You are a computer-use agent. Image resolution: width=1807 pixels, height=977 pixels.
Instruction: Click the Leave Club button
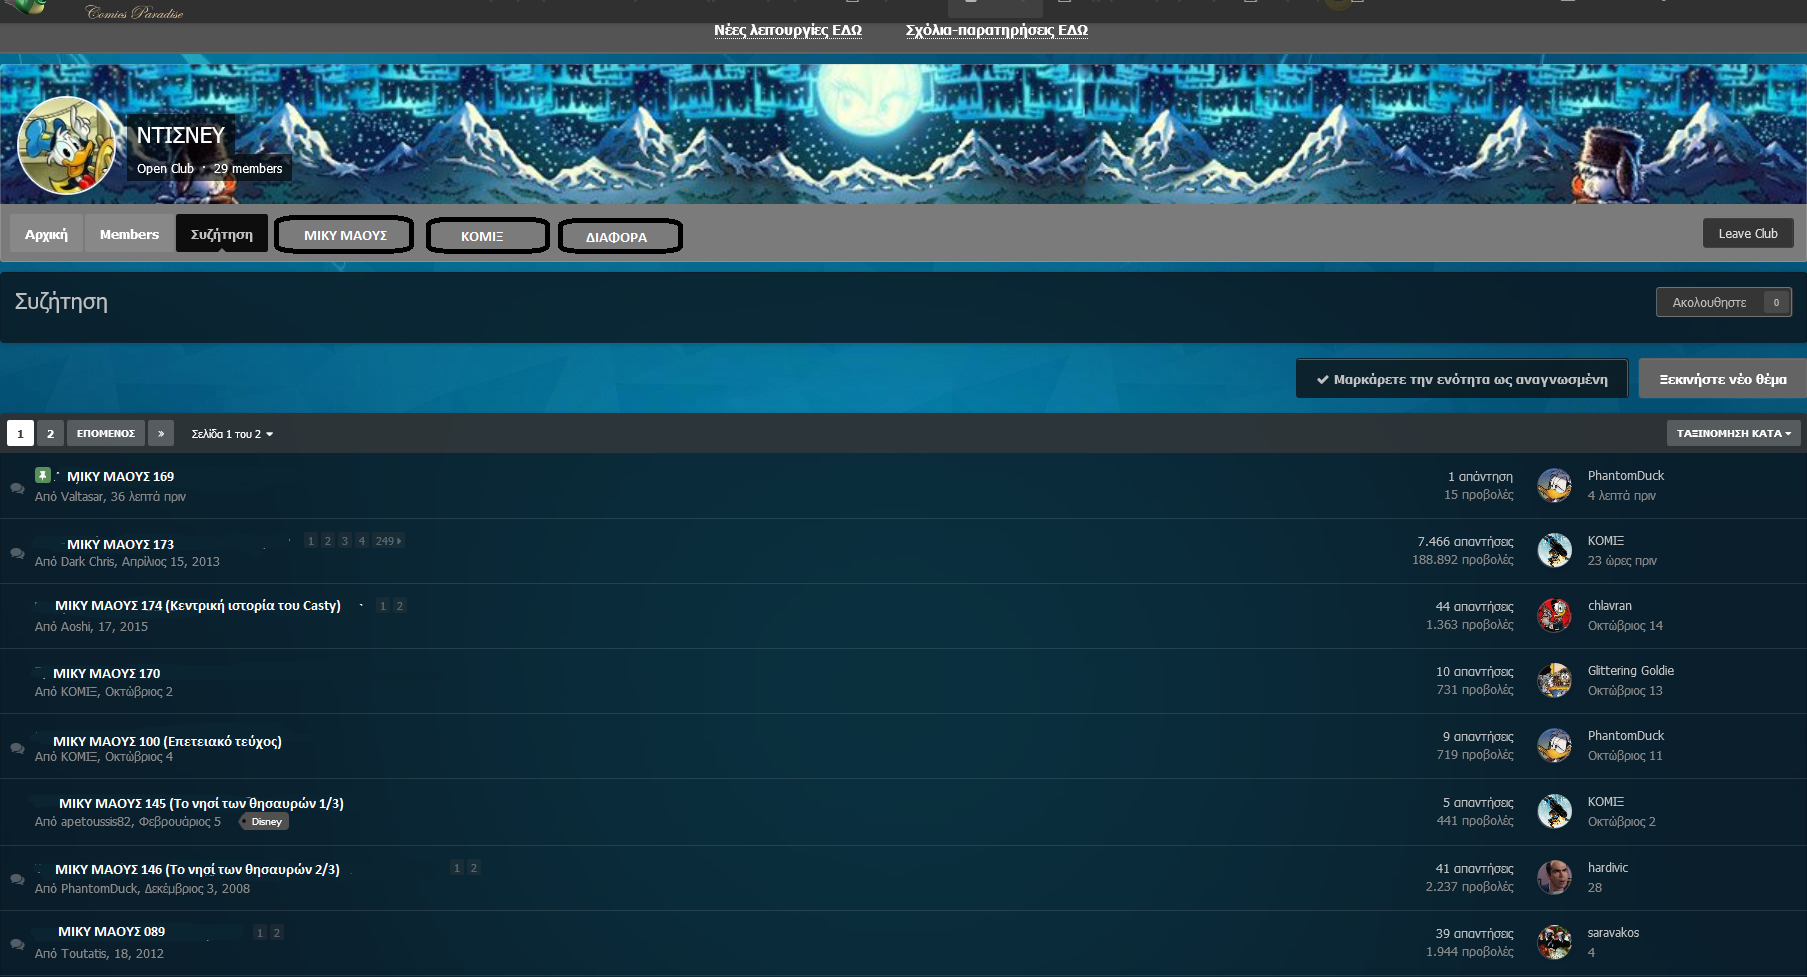pos(1748,233)
